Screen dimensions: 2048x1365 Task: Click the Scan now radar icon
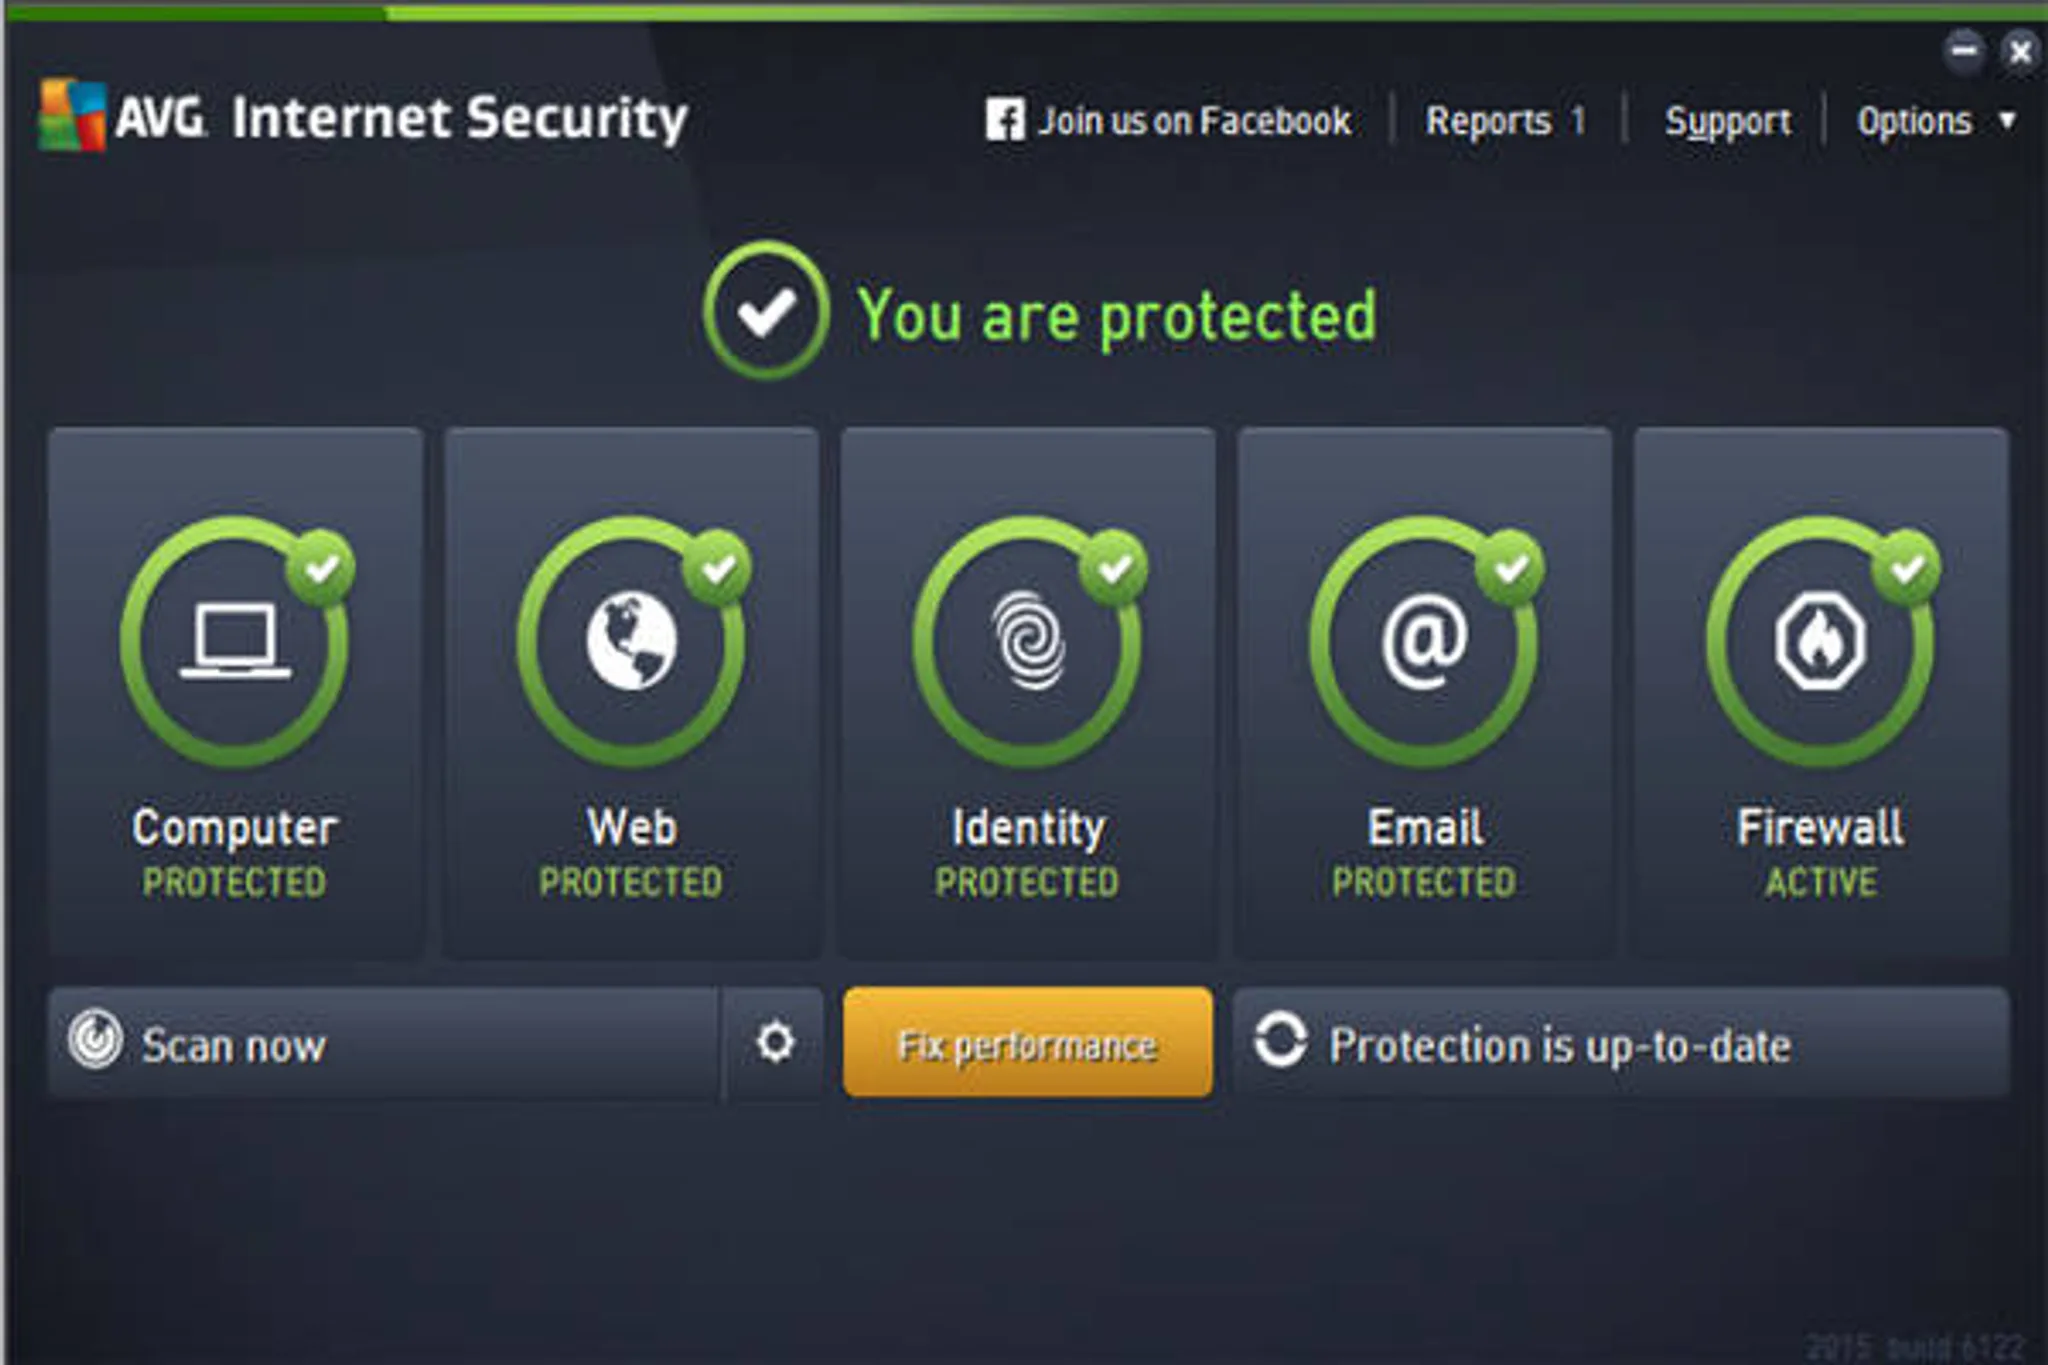tap(96, 1039)
